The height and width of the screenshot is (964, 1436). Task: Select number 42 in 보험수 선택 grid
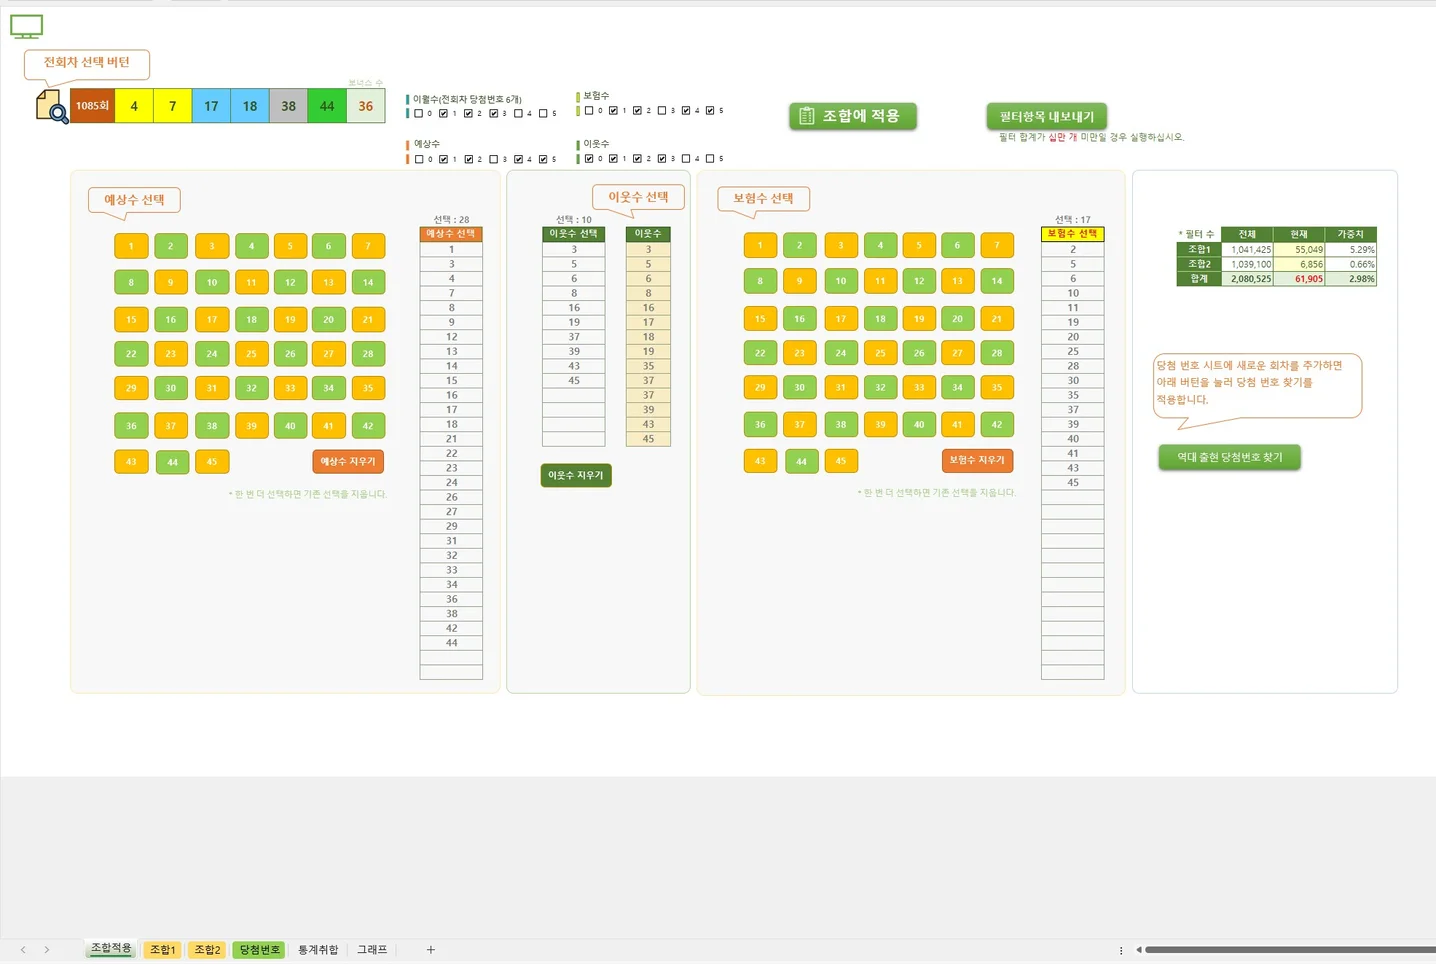[x=997, y=425]
